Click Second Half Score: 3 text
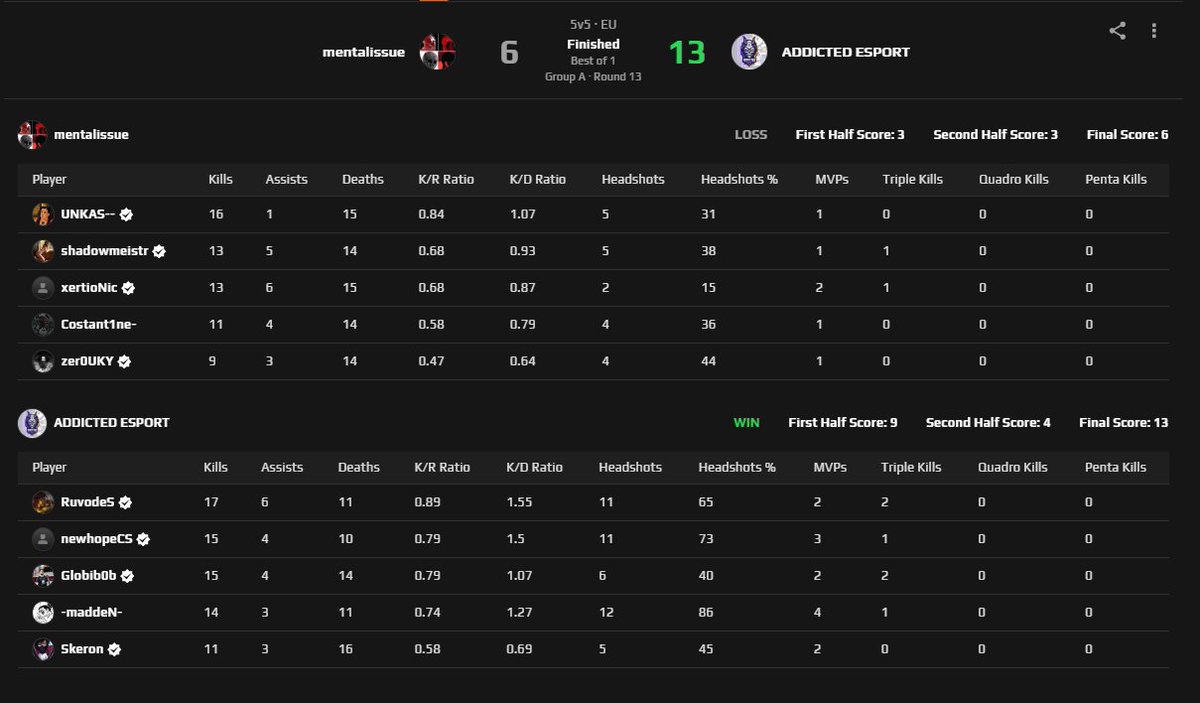 tap(996, 135)
